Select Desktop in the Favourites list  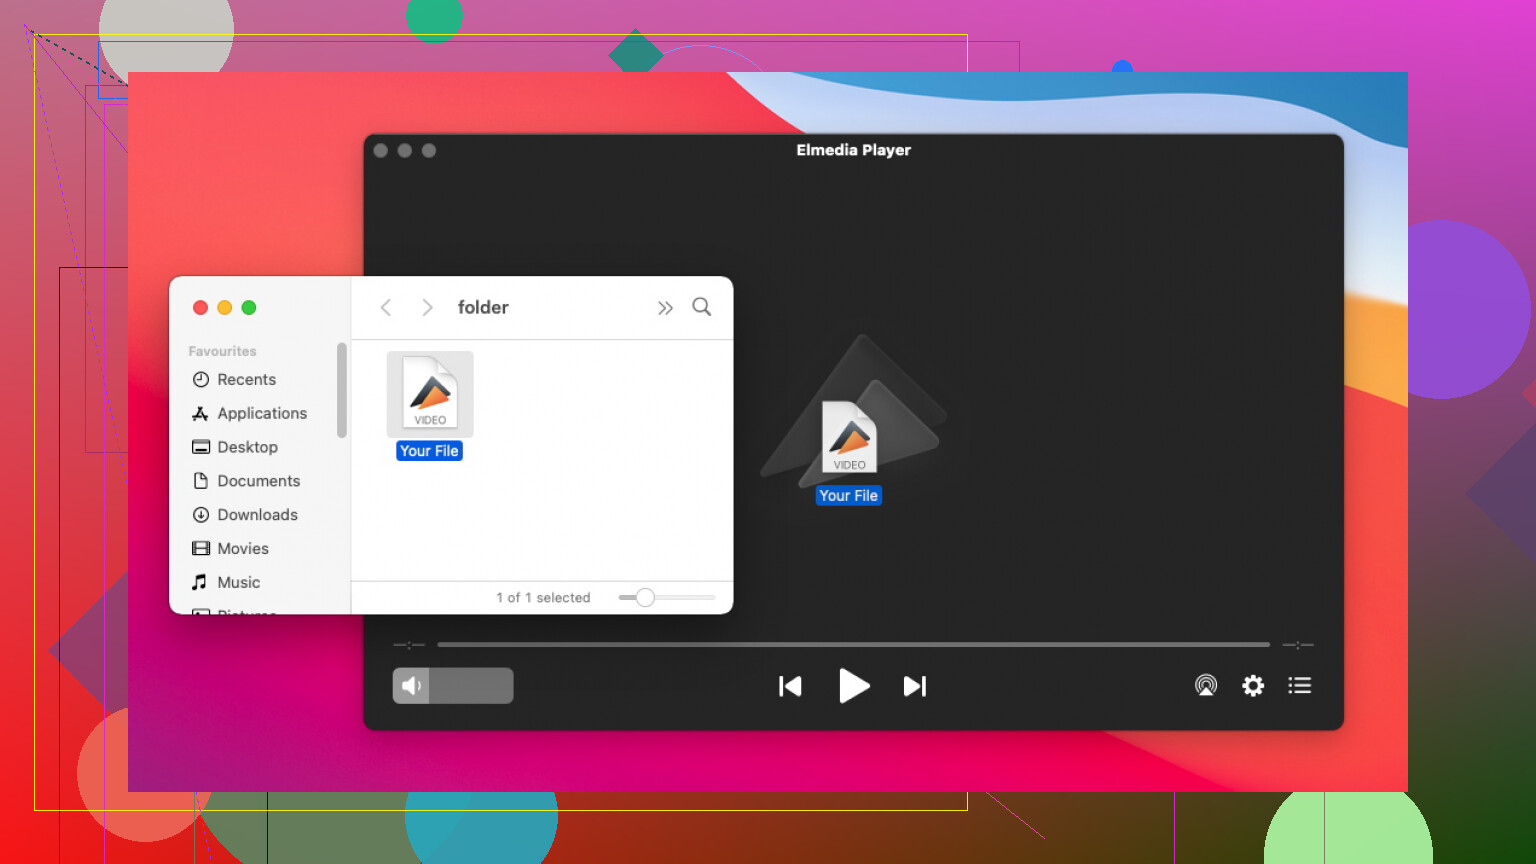click(247, 447)
